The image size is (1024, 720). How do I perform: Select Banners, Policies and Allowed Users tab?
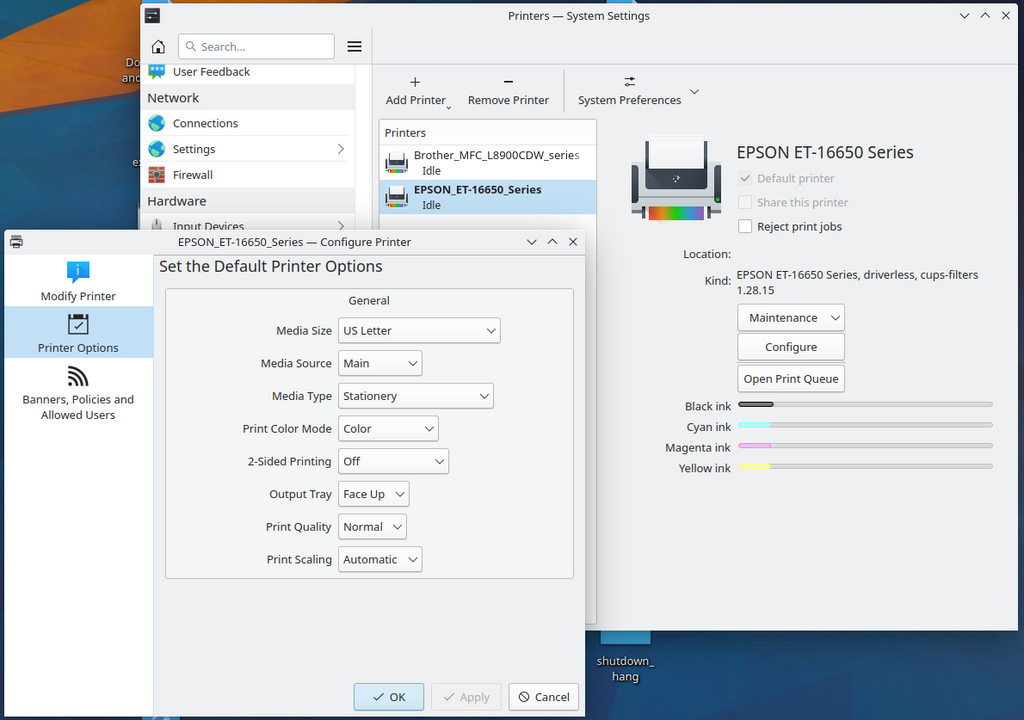[x=78, y=392]
